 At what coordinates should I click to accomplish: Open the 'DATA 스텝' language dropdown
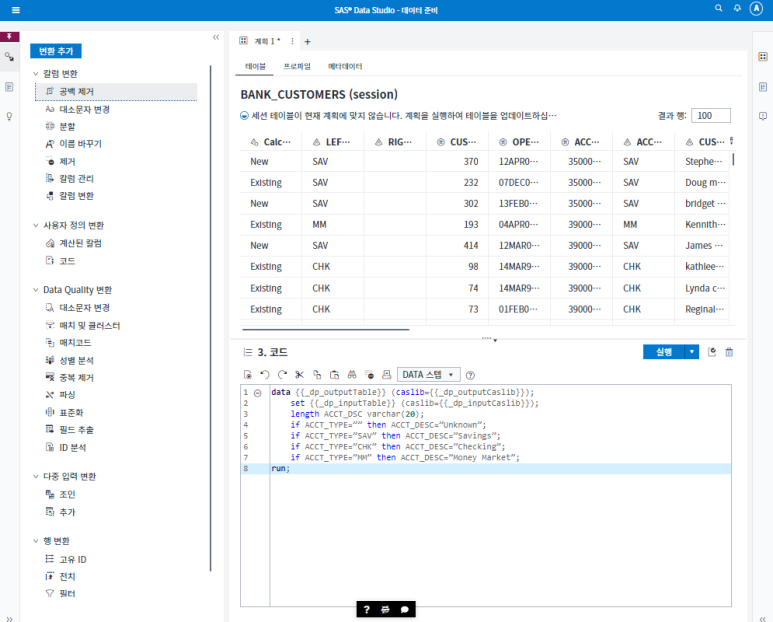tap(428, 375)
